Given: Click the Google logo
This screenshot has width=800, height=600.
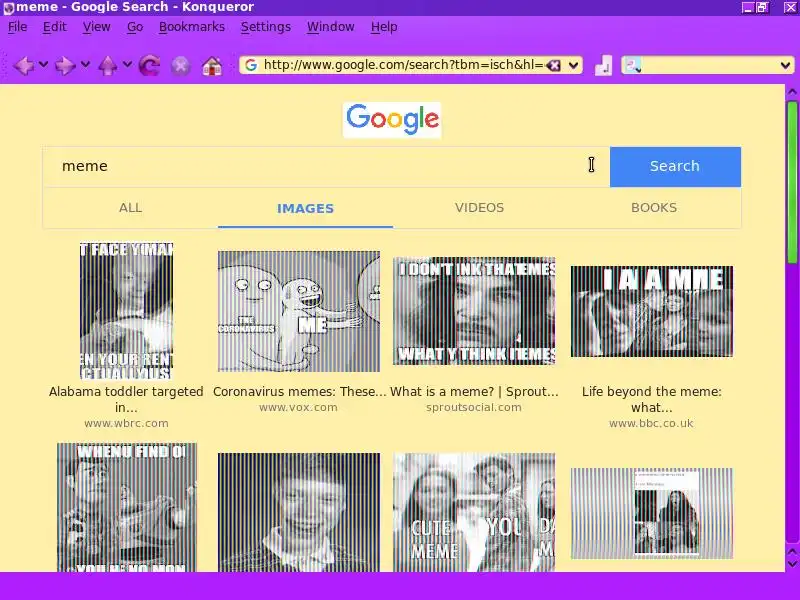Looking at the screenshot, I should point(392,120).
